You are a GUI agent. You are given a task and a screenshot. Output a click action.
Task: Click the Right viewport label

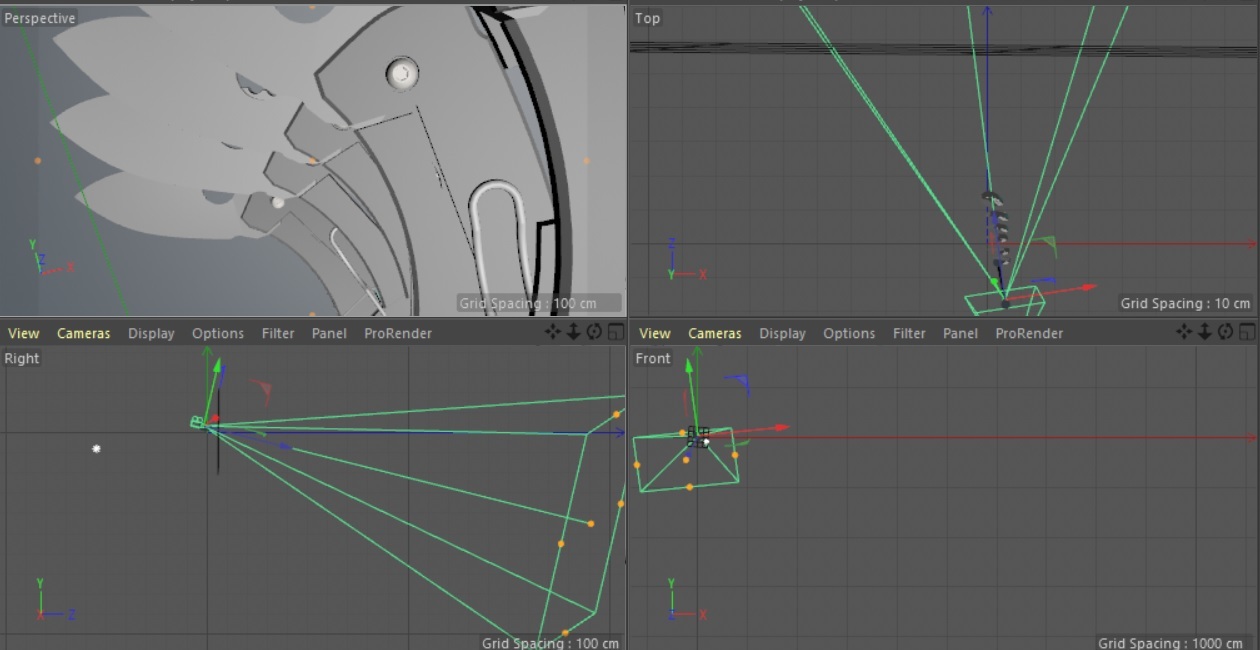pyautogui.click(x=22, y=358)
